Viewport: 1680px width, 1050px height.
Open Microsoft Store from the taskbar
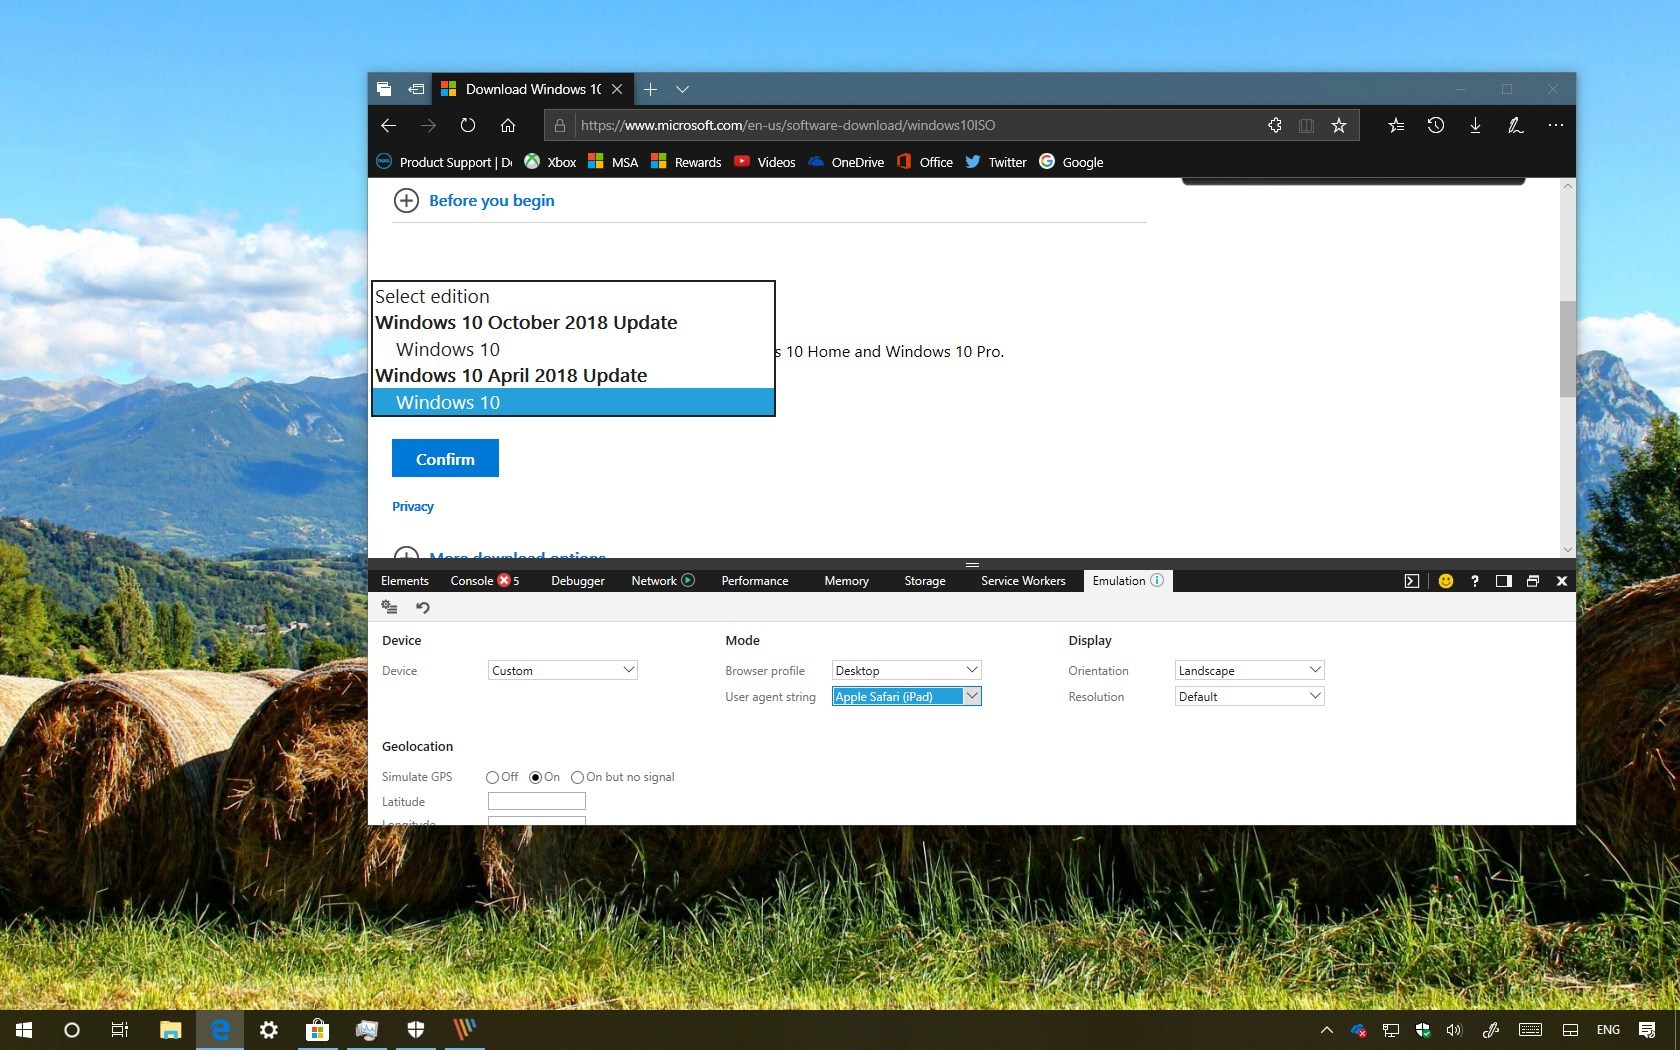point(317,1029)
